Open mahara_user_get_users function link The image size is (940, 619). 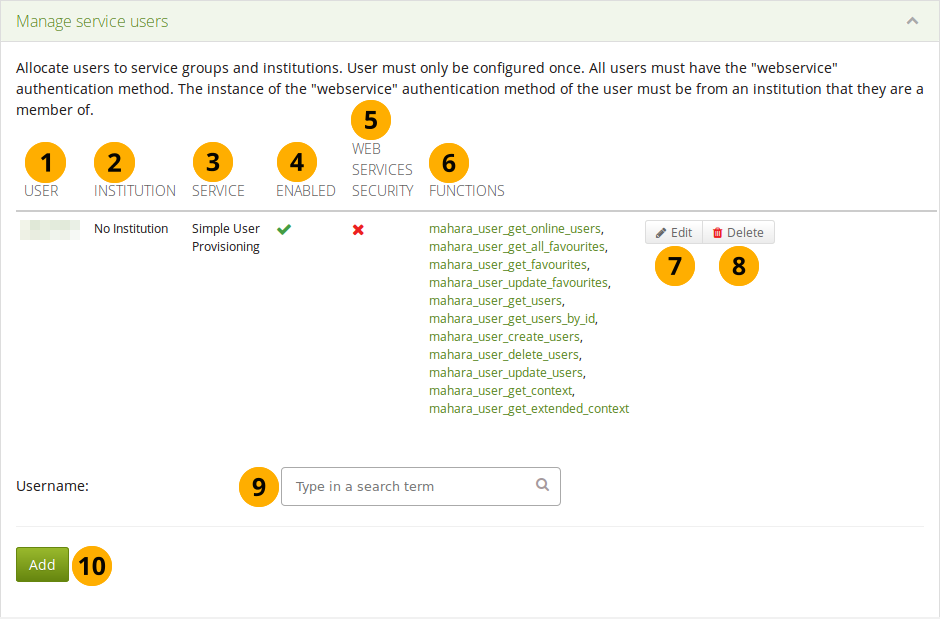495,301
